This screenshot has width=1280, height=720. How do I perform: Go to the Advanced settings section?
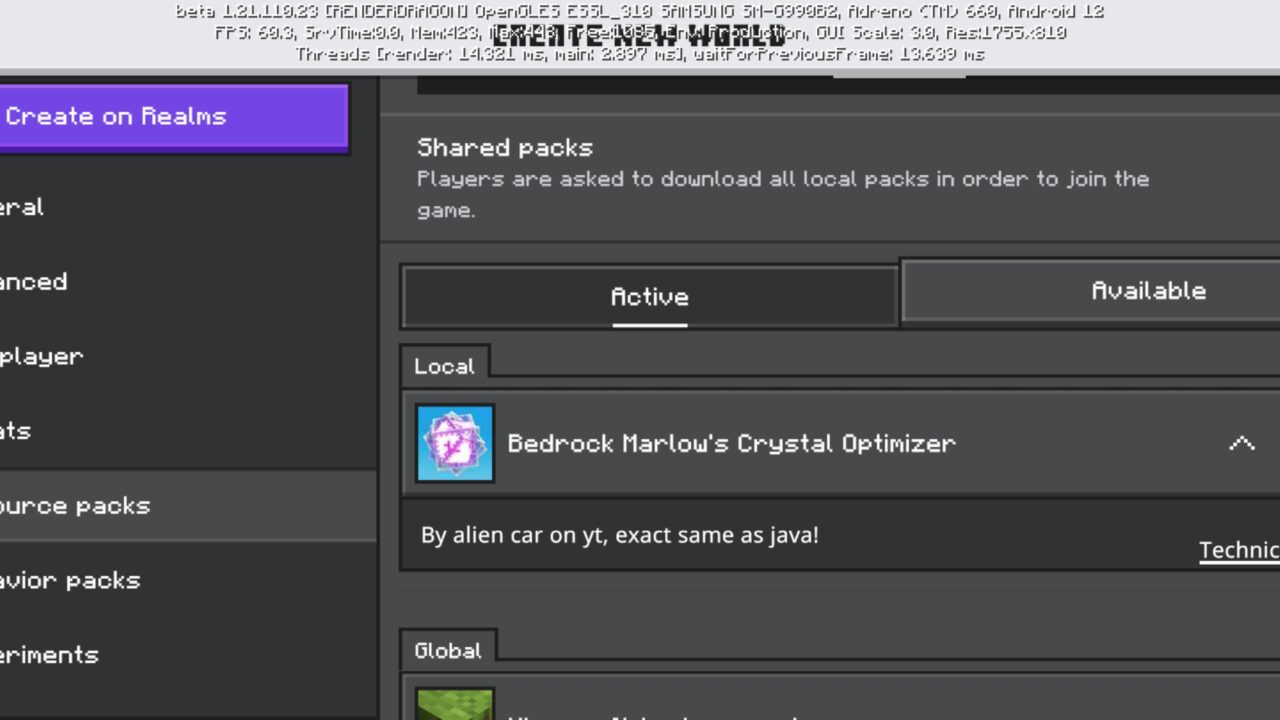(x=34, y=282)
